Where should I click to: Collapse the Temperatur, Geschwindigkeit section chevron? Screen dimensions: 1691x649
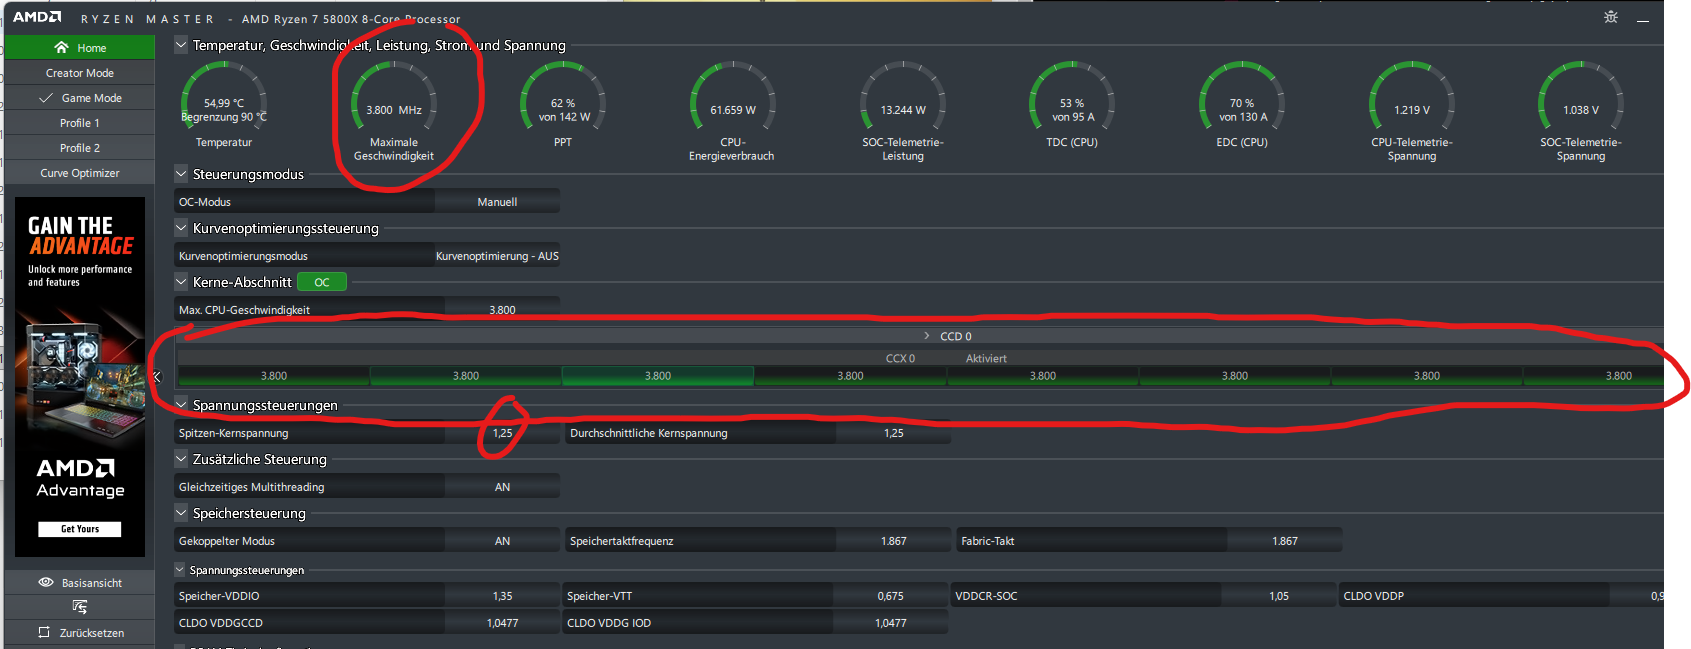pos(181,45)
